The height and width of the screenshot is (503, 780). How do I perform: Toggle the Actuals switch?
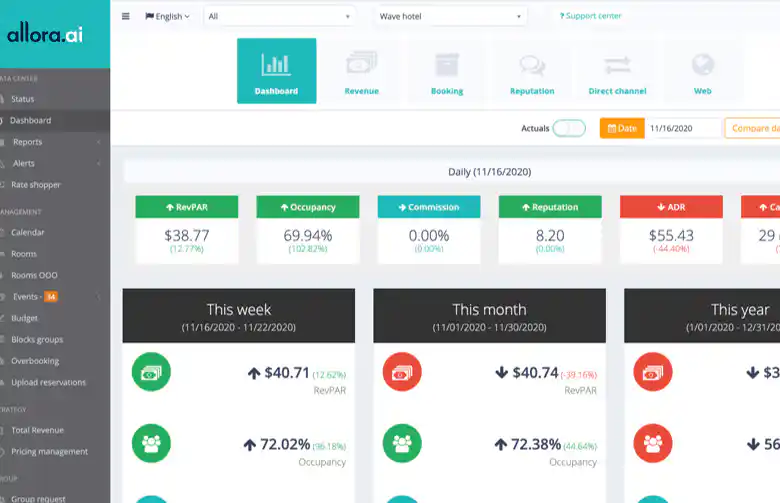[x=569, y=128]
